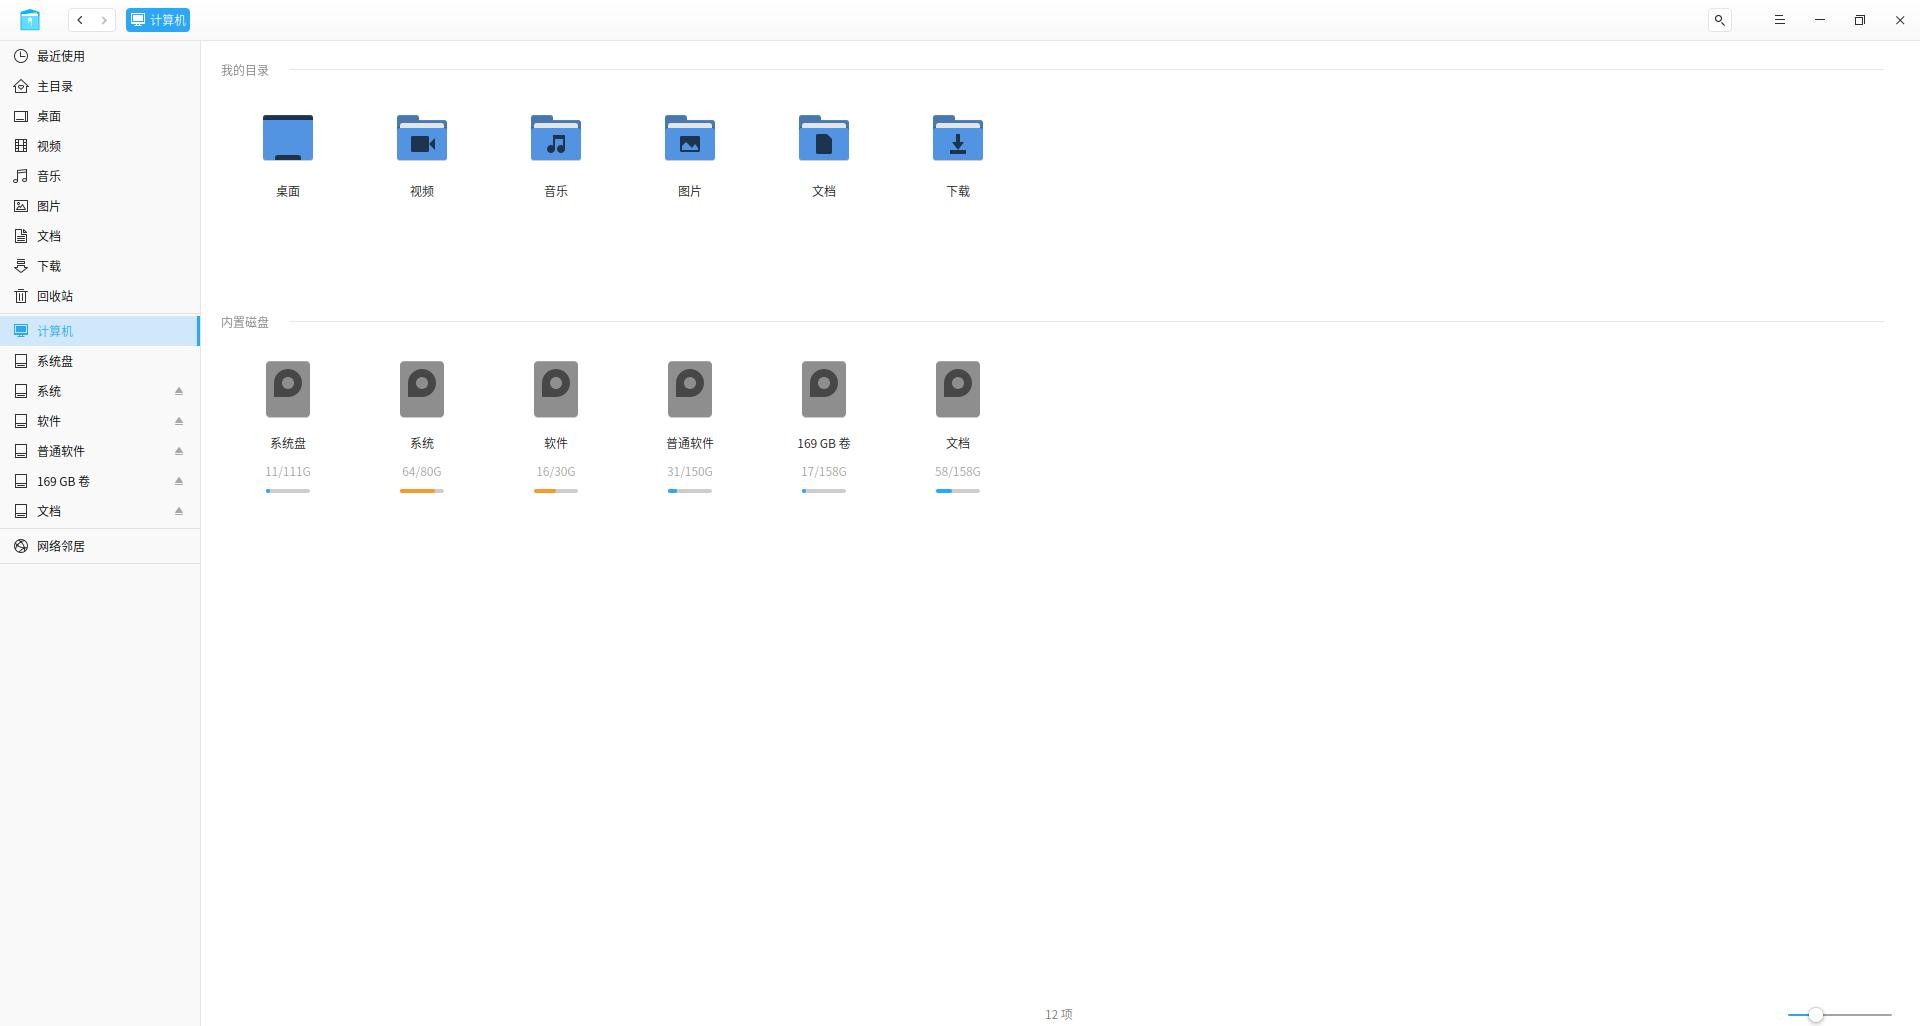This screenshot has width=1920, height=1026.
Task: Open the Desktop folder in main view
Action: click(287, 139)
